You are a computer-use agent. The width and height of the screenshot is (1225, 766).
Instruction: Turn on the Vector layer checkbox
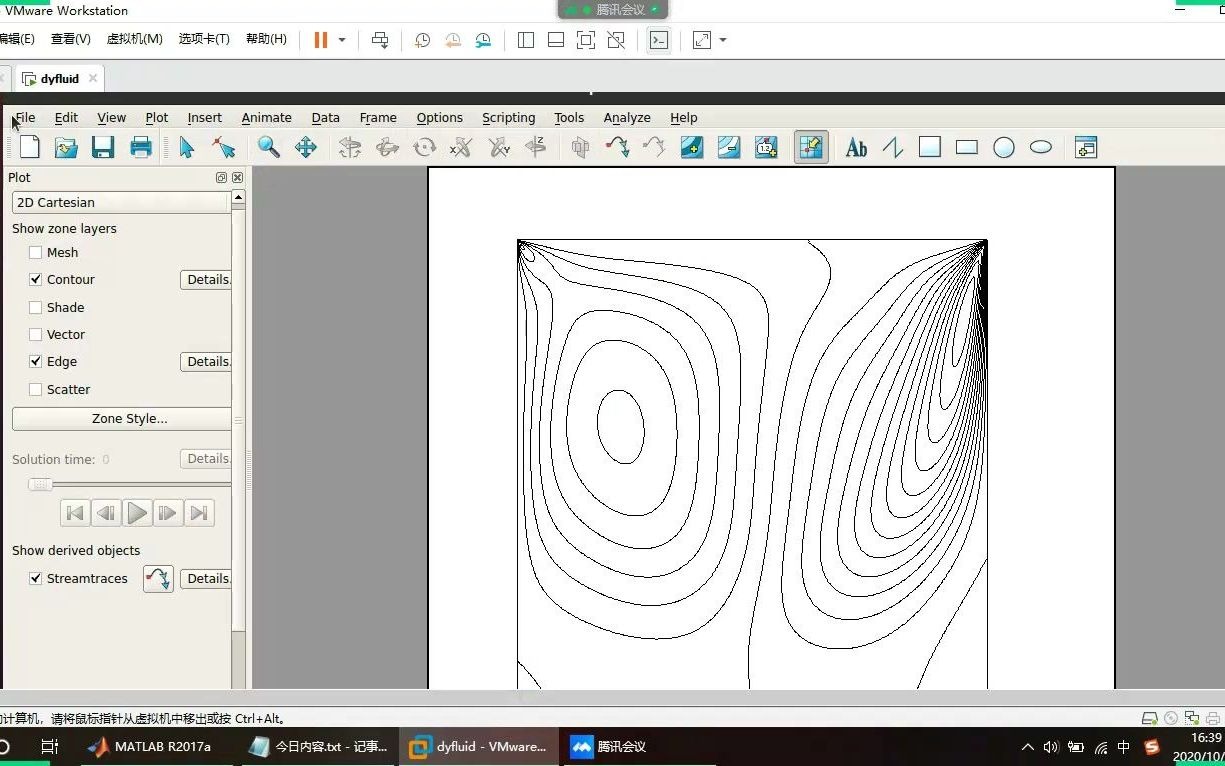tap(36, 335)
